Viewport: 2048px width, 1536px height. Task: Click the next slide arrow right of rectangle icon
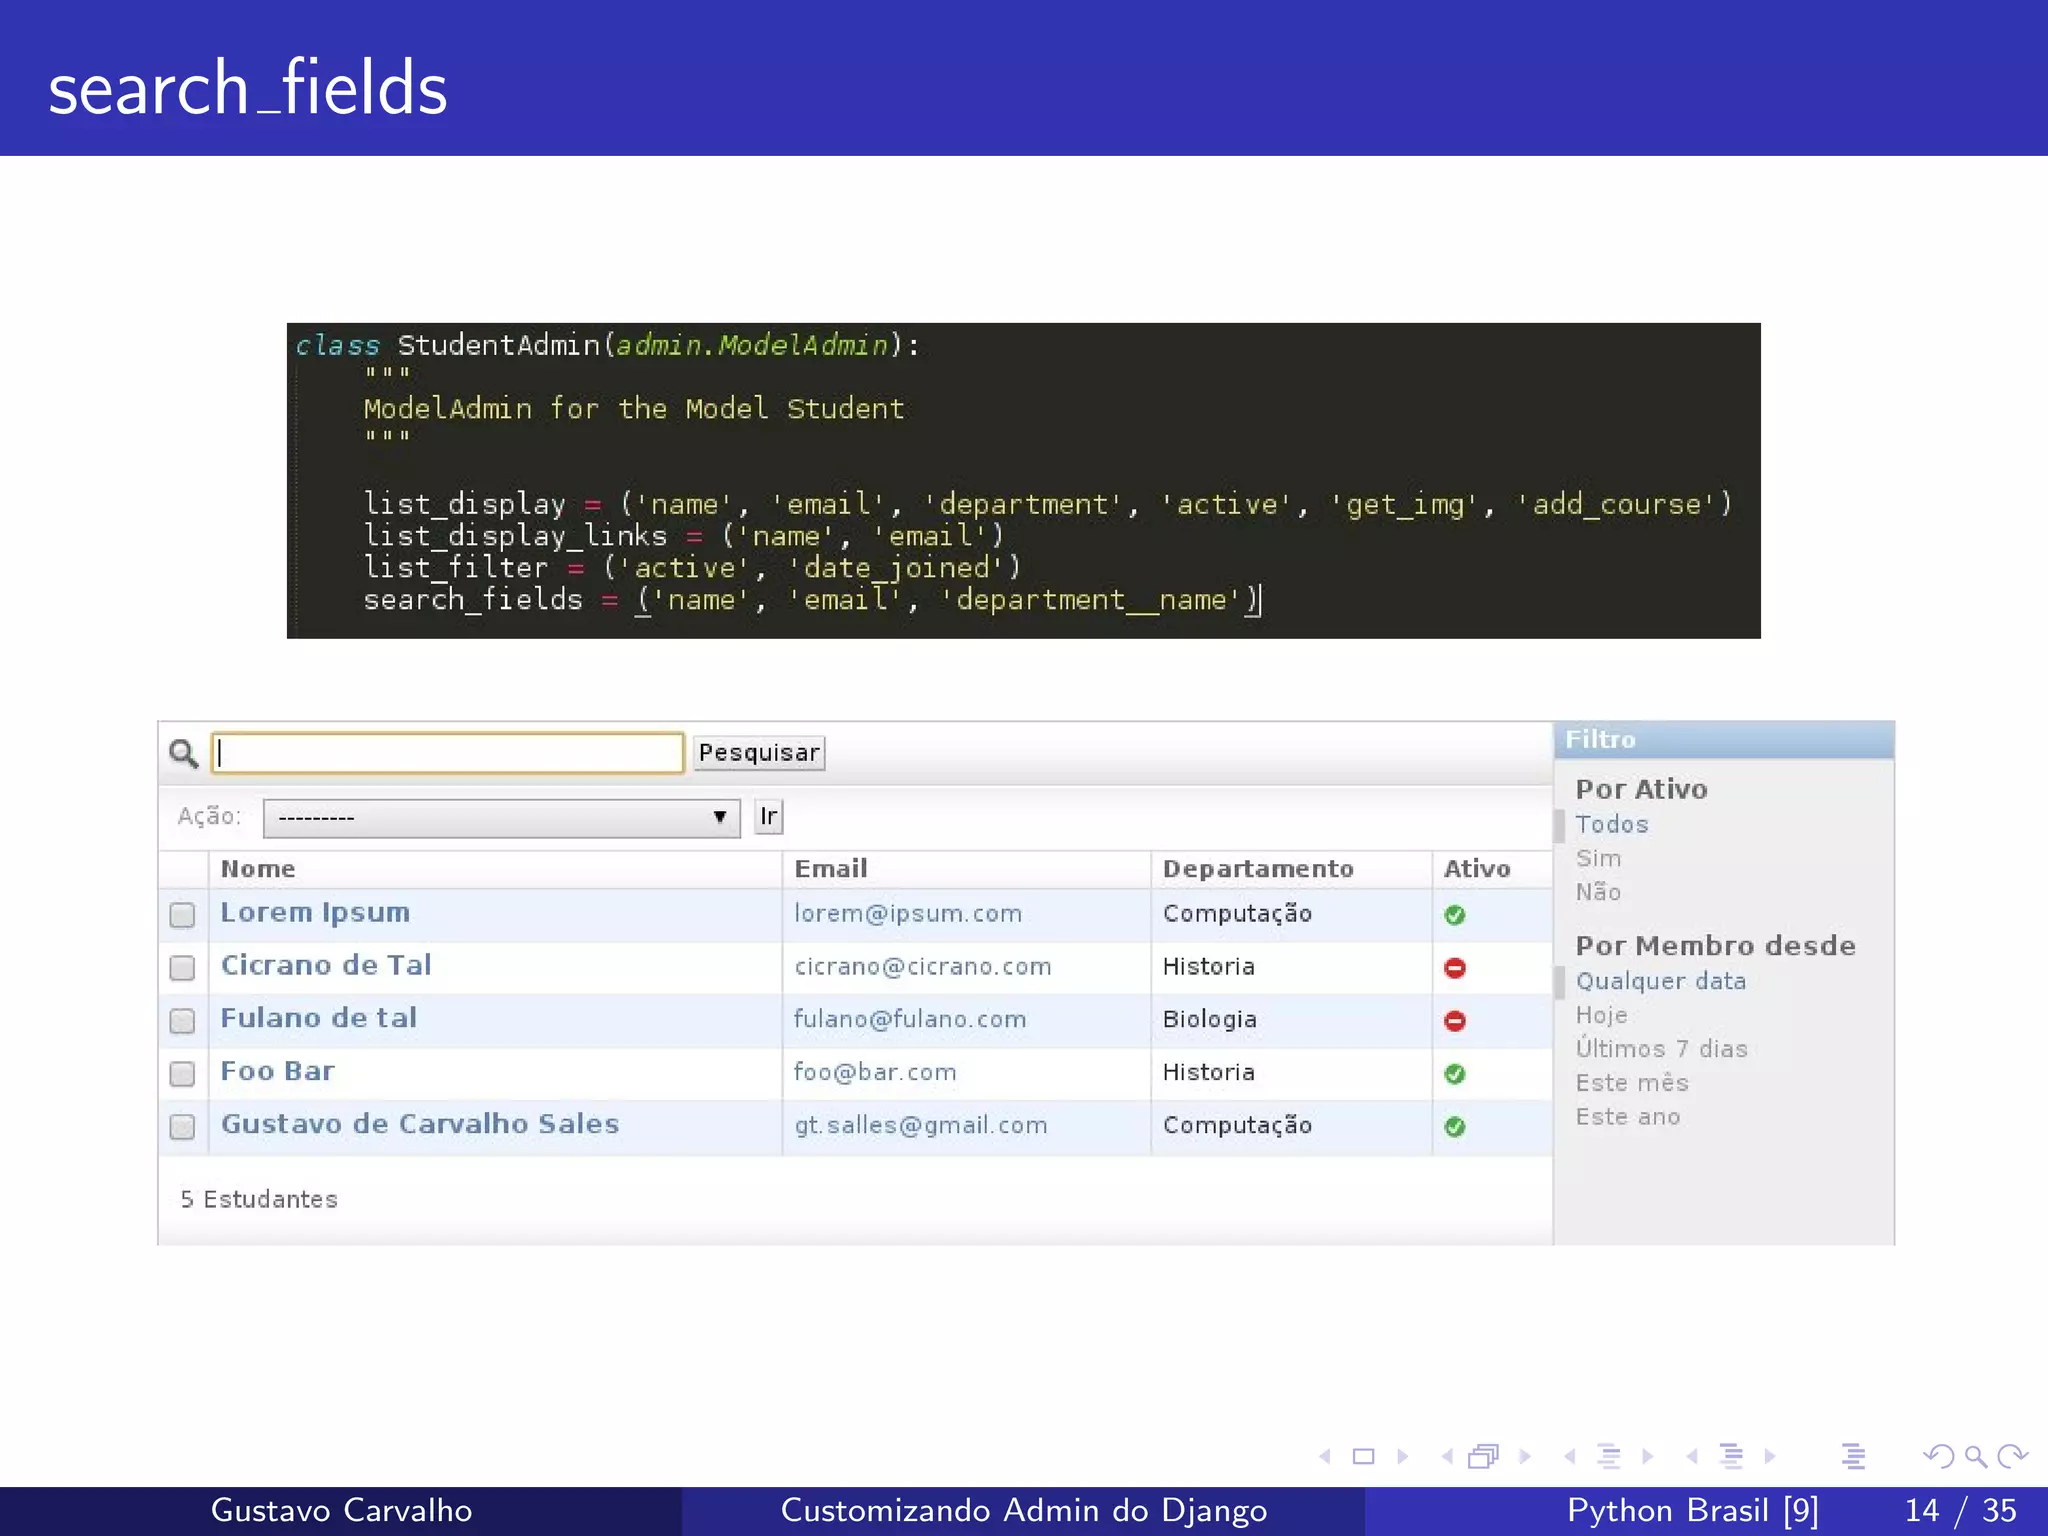[x=1402, y=1457]
